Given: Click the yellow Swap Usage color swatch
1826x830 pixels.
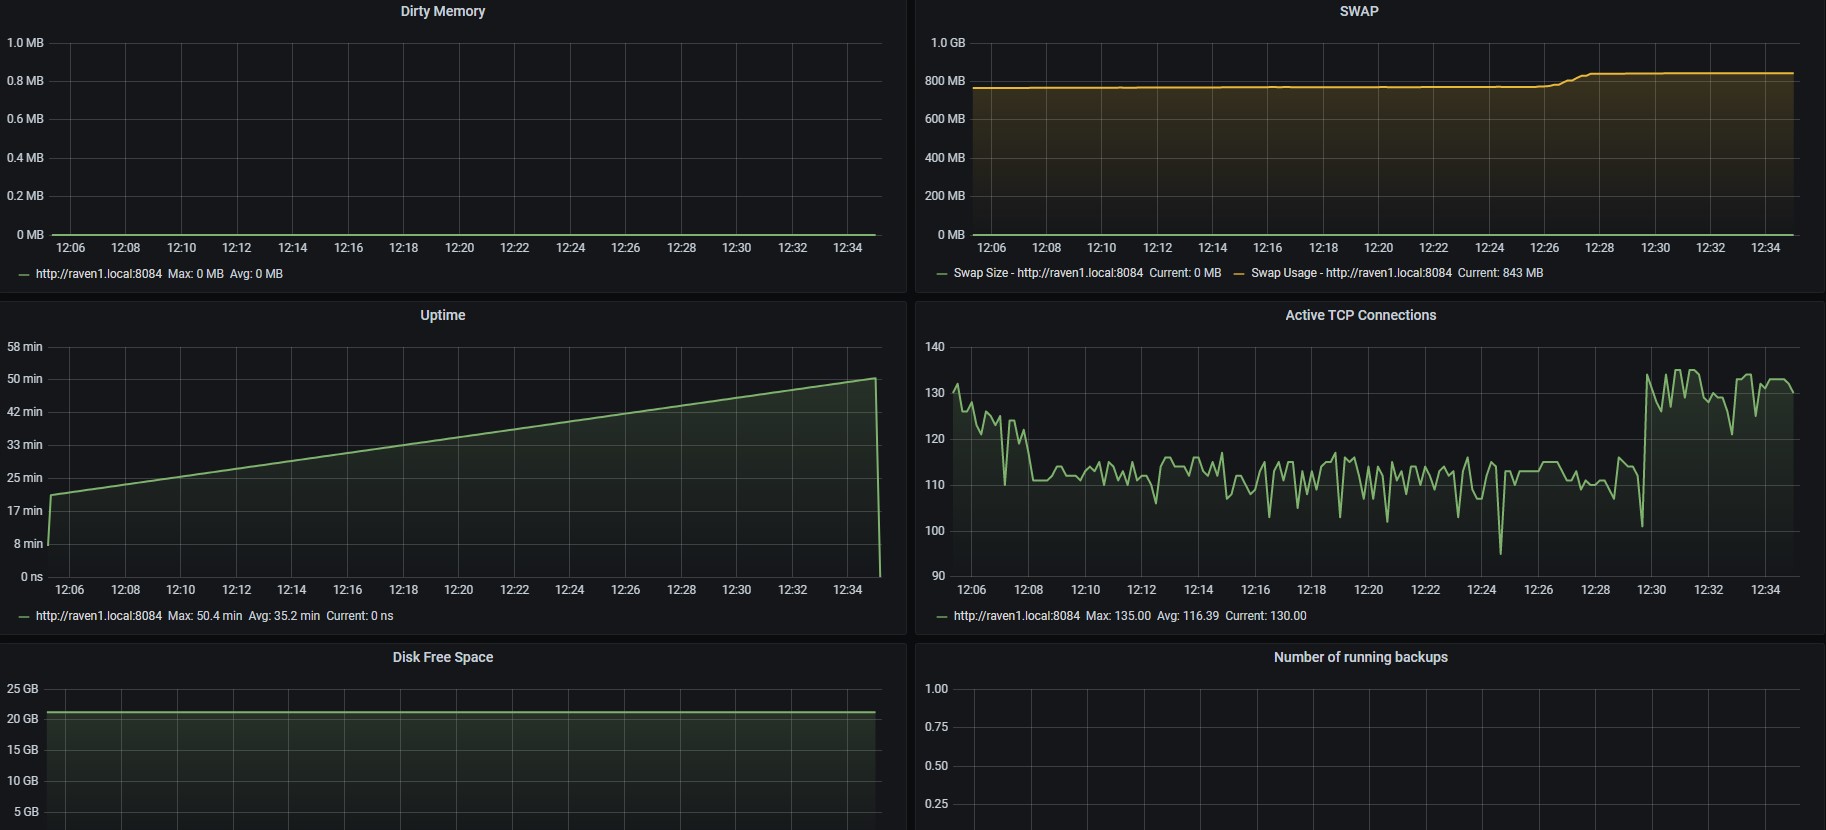Looking at the screenshot, I should [x=1239, y=273].
